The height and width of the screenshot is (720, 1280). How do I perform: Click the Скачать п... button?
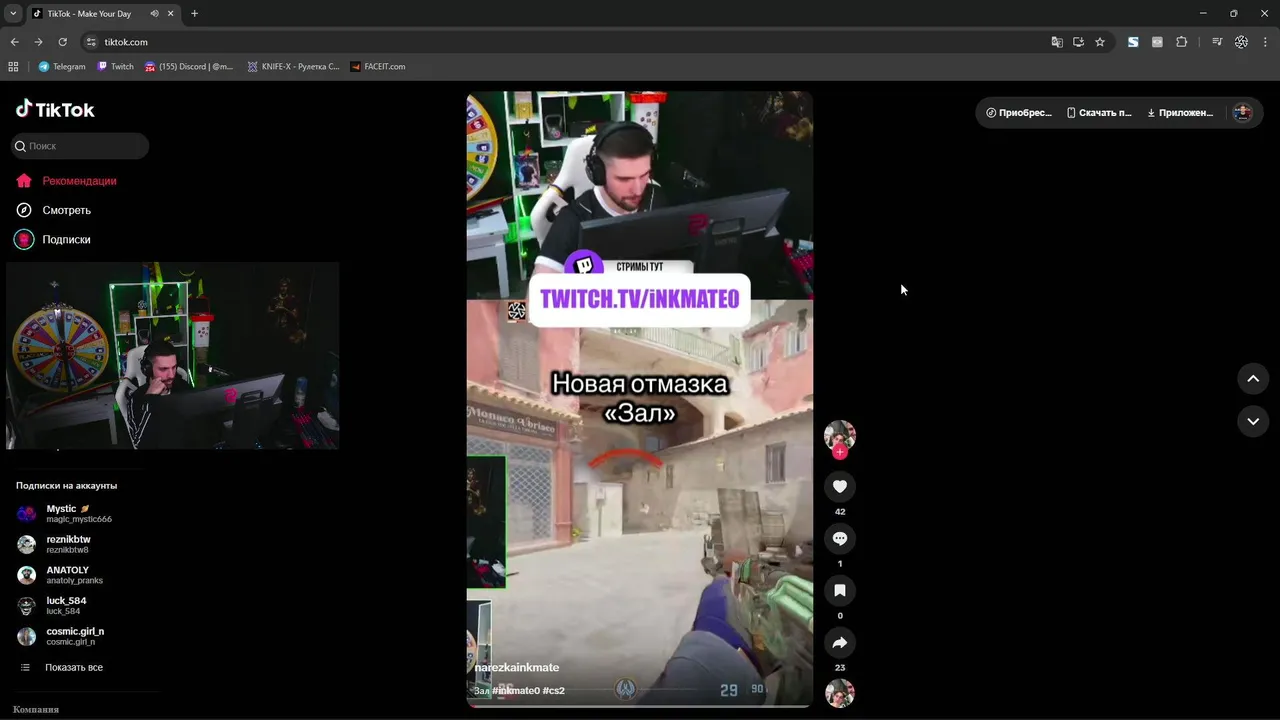tap(1099, 113)
